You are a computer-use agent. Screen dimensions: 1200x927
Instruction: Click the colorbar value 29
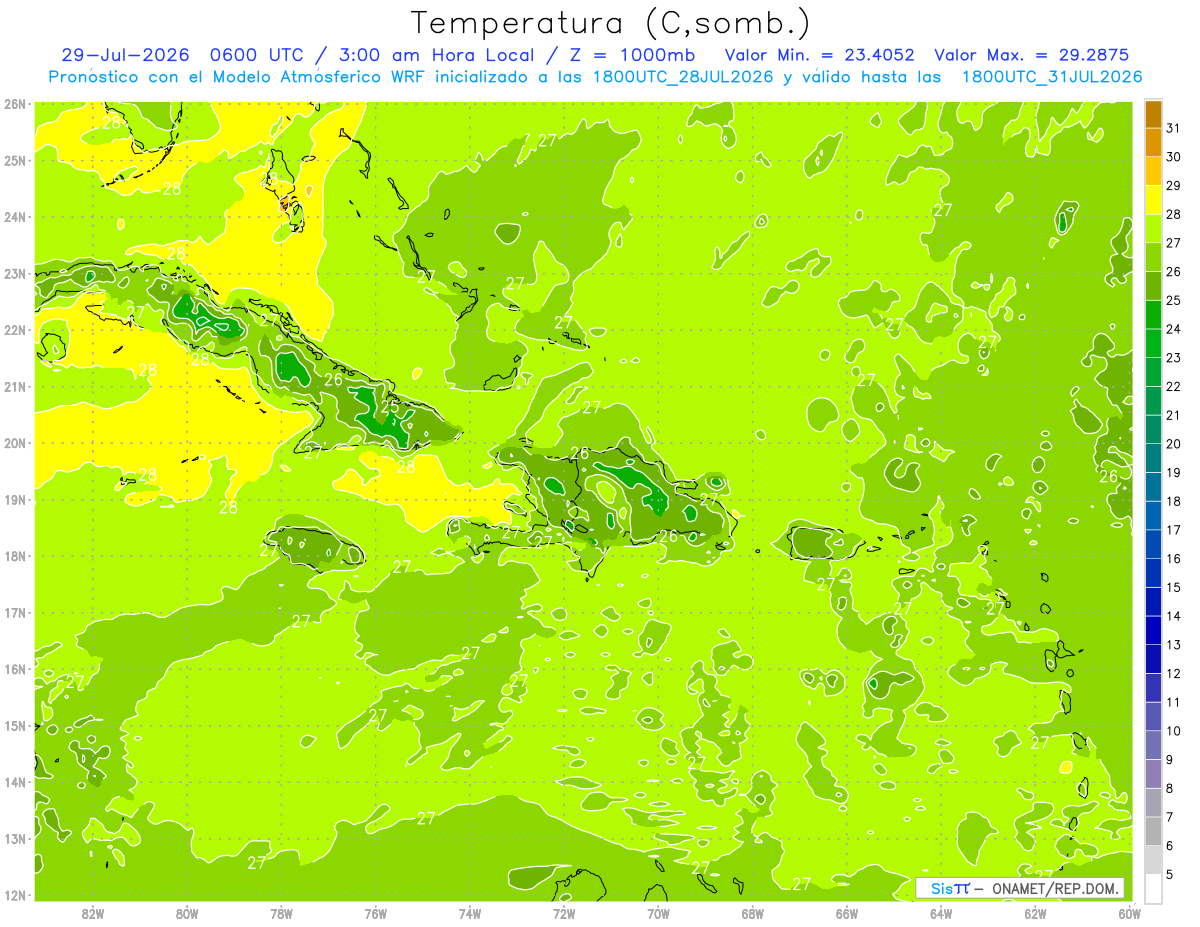click(x=1173, y=185)
